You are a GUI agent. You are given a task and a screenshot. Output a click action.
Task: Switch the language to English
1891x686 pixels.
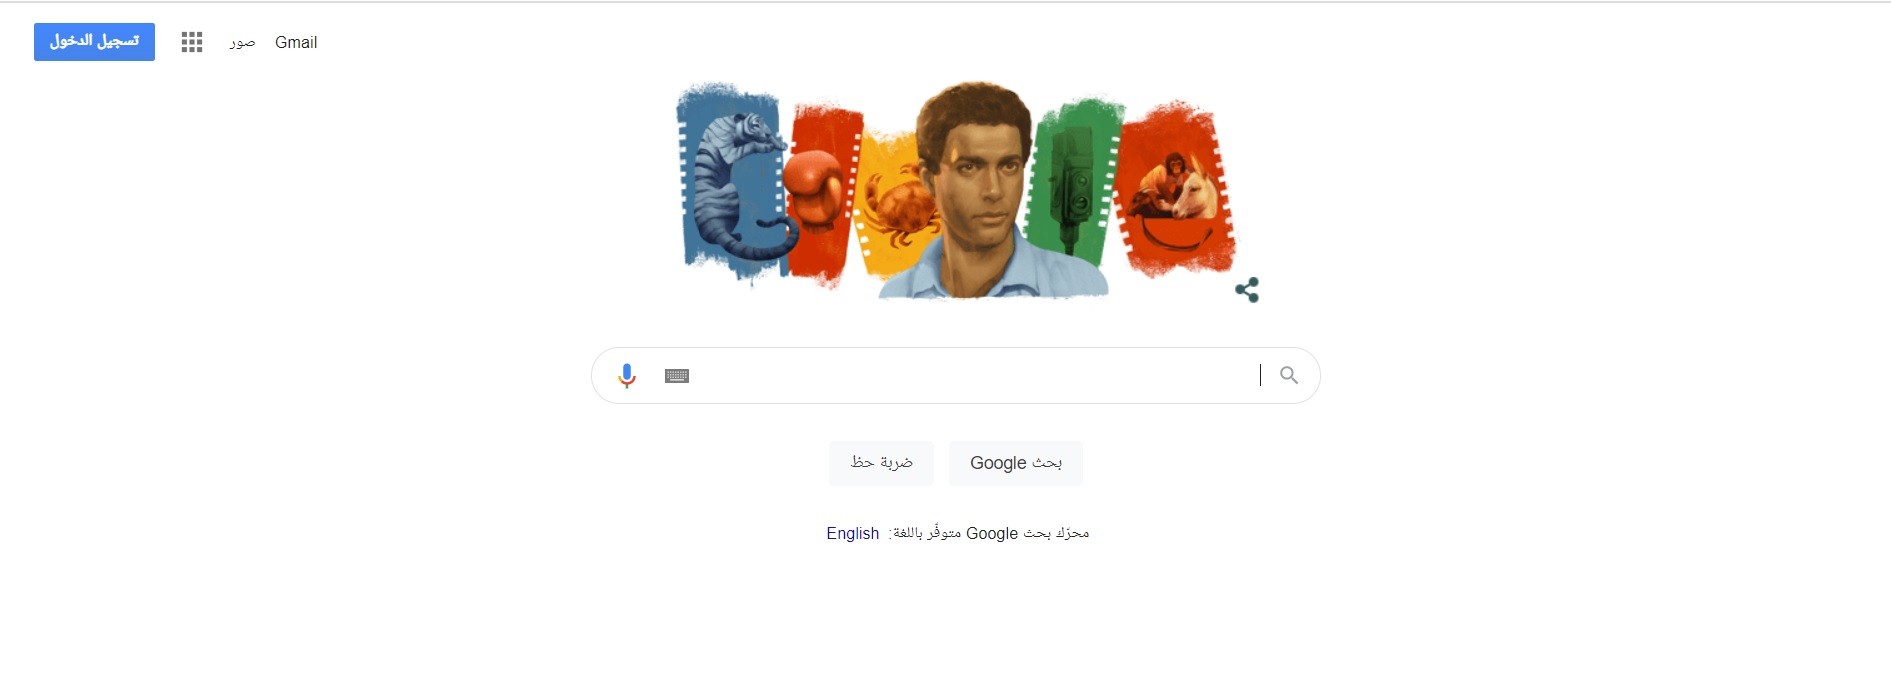(x=852, y=533)
